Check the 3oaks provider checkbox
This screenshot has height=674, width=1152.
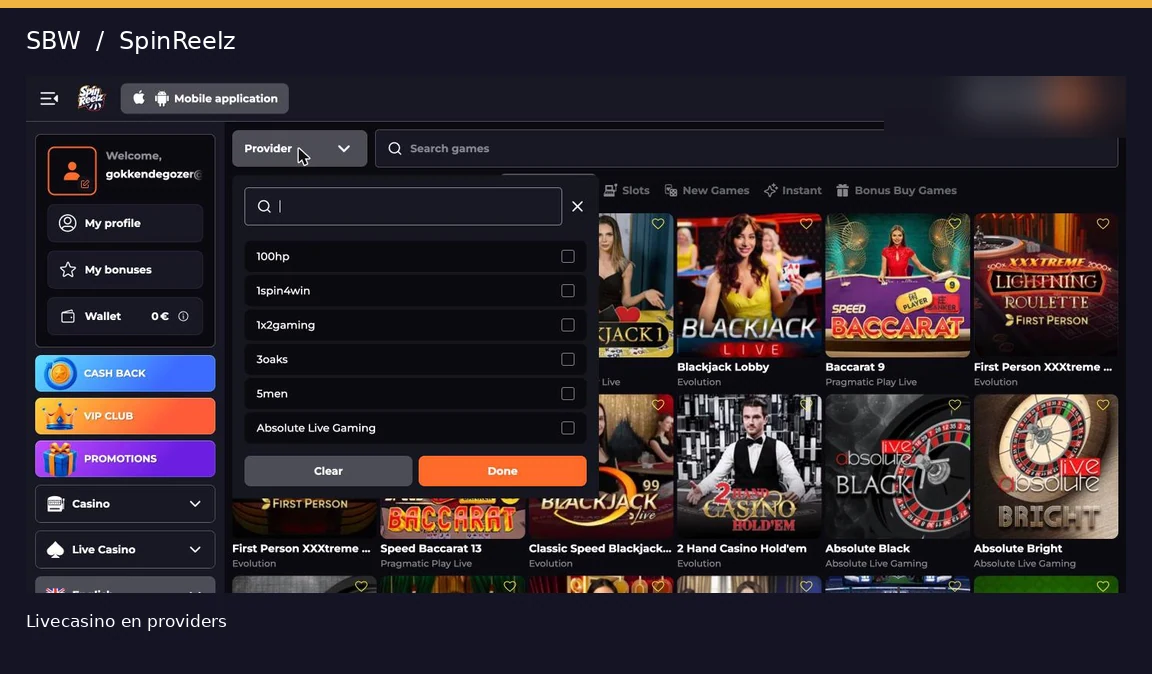point(568,359)
